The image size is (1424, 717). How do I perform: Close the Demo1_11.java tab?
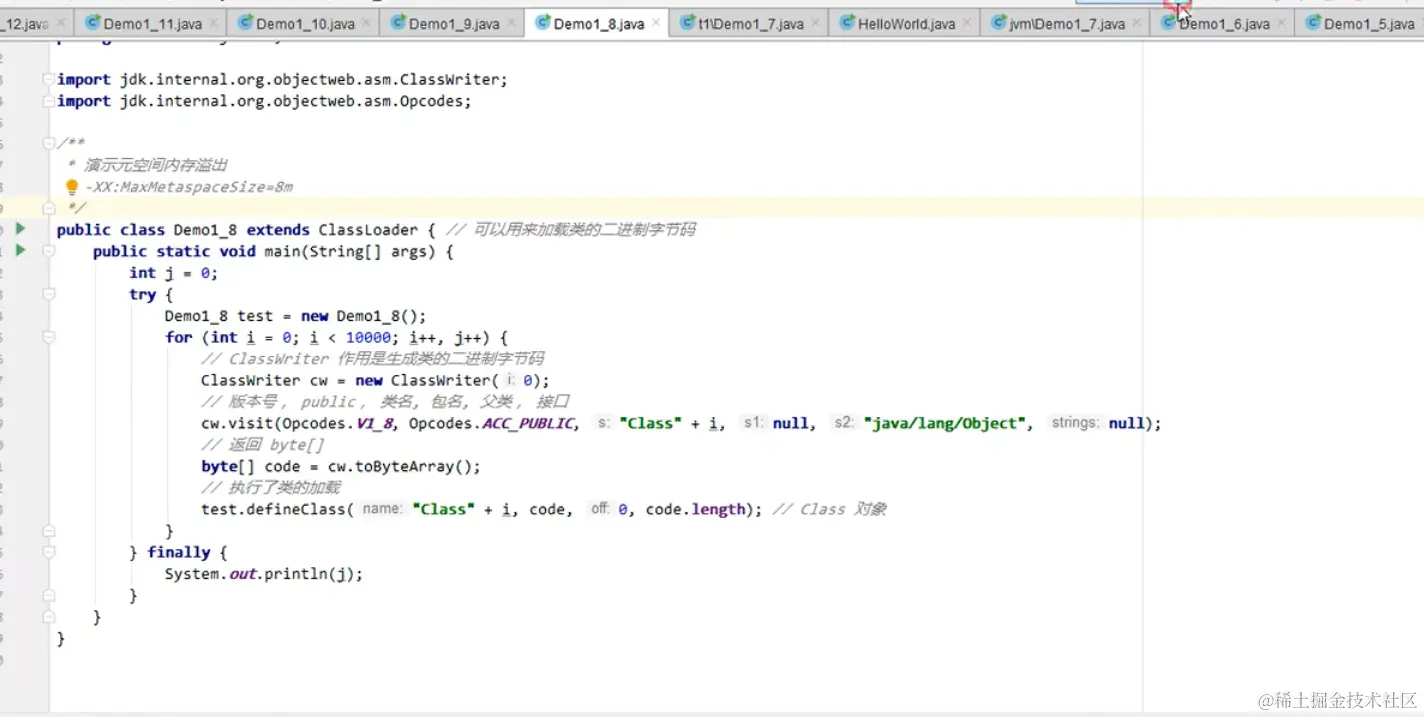pyautogui.click(x=213, y=23)
